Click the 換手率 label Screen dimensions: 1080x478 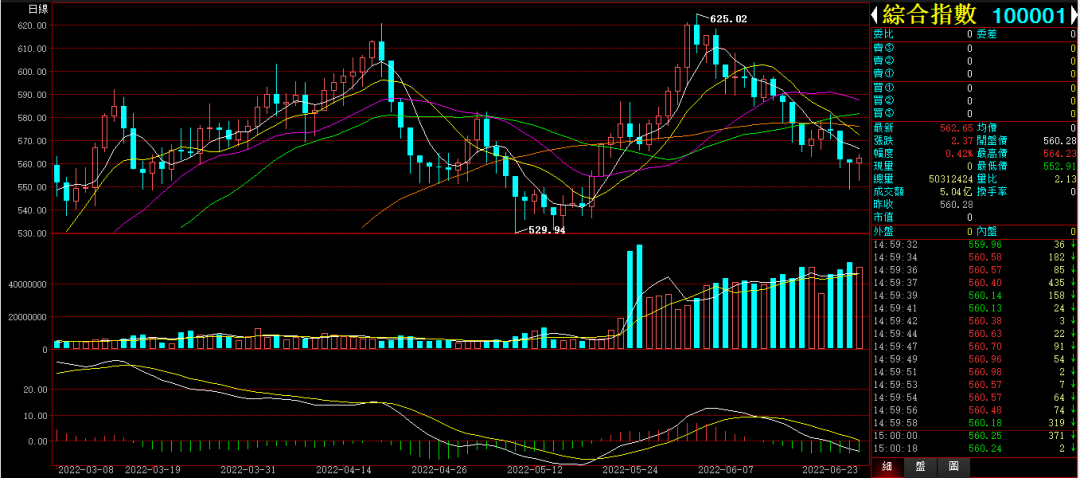pos(991,192)
